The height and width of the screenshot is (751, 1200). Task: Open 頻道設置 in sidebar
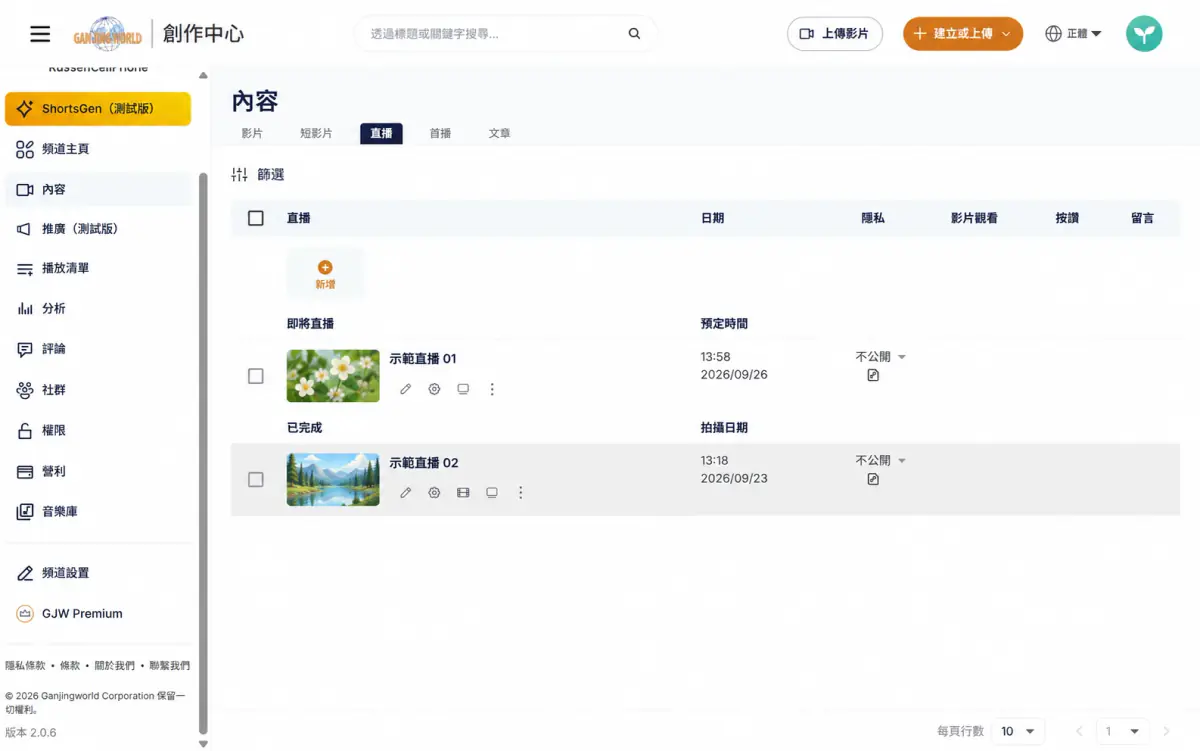coord(98,573)
